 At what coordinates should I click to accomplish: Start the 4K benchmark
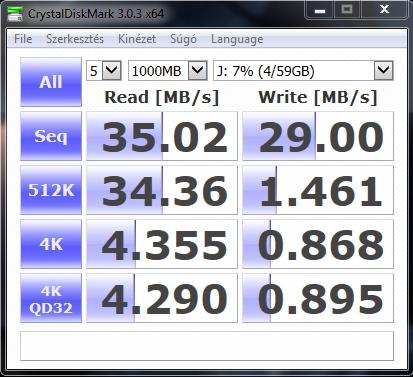51,244
